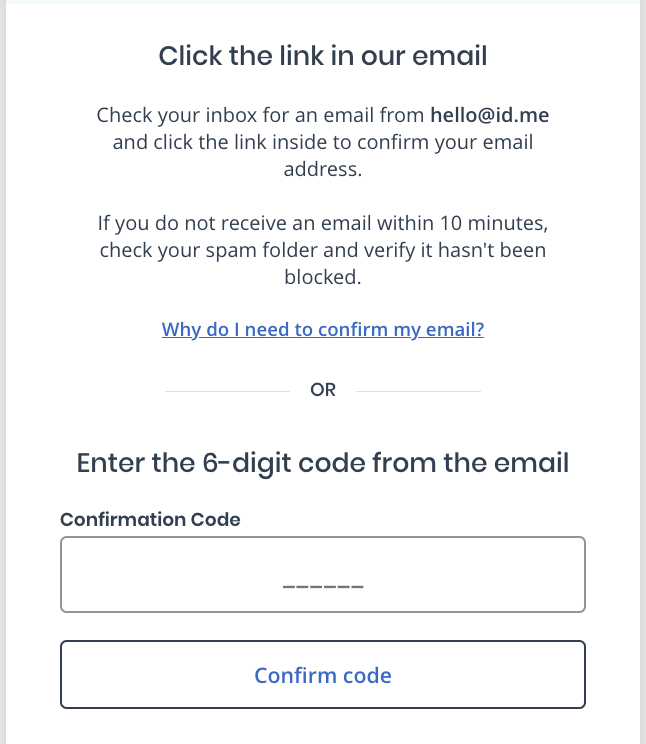Click the word 'address.' ending the first paragraph
The width and height of the screenshot is (646, 744).
tap(322, 169)
